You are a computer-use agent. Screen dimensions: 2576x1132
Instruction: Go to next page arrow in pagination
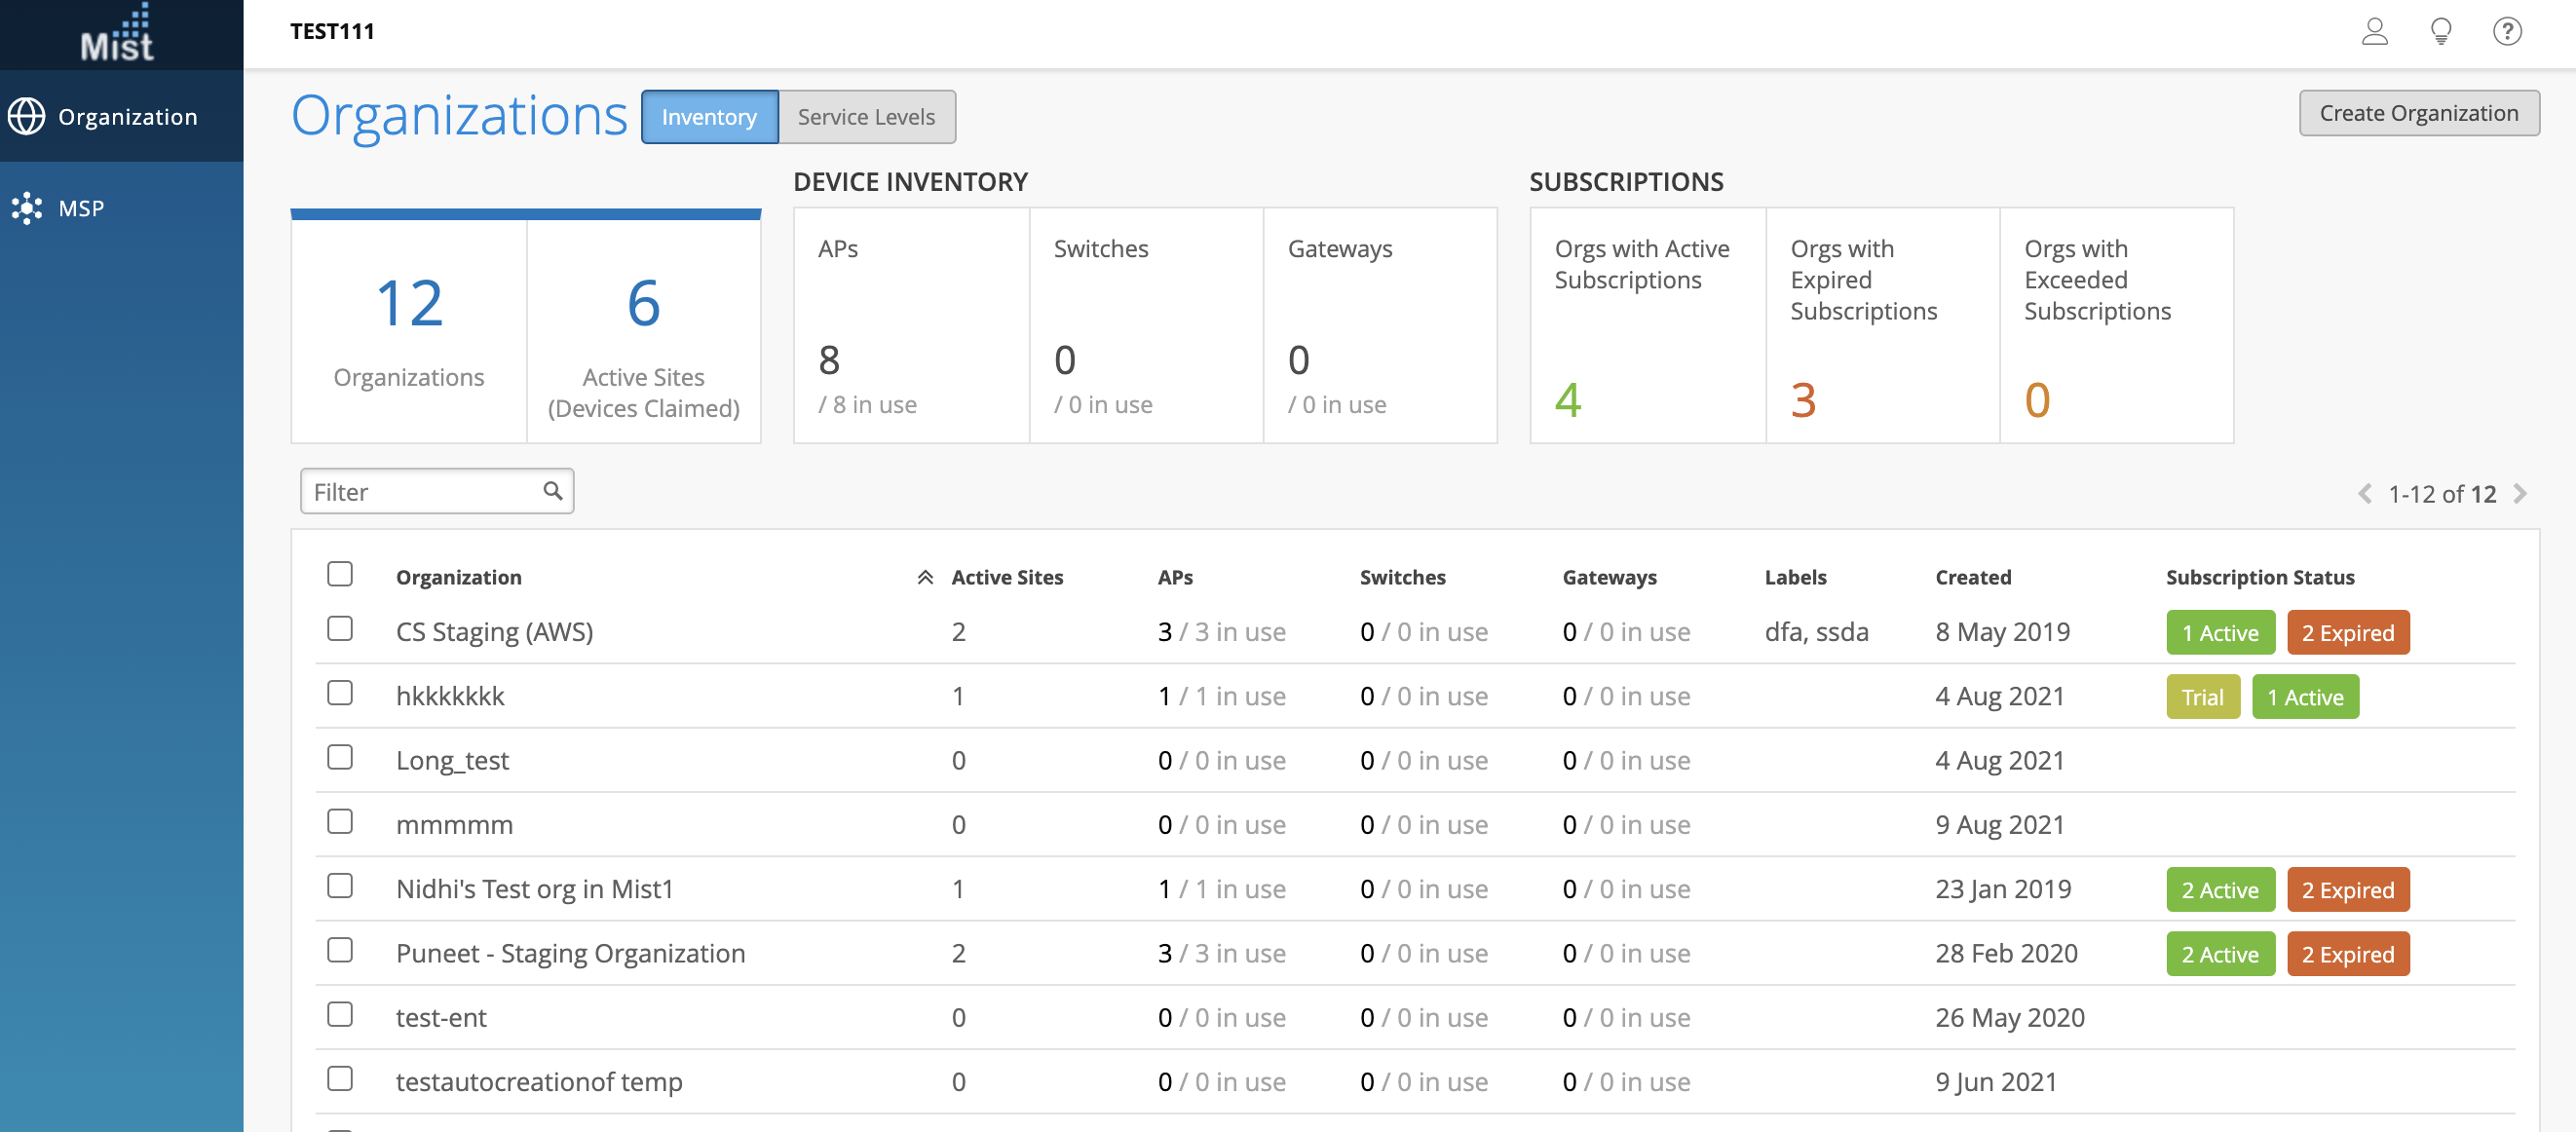tap(2520, 494)
